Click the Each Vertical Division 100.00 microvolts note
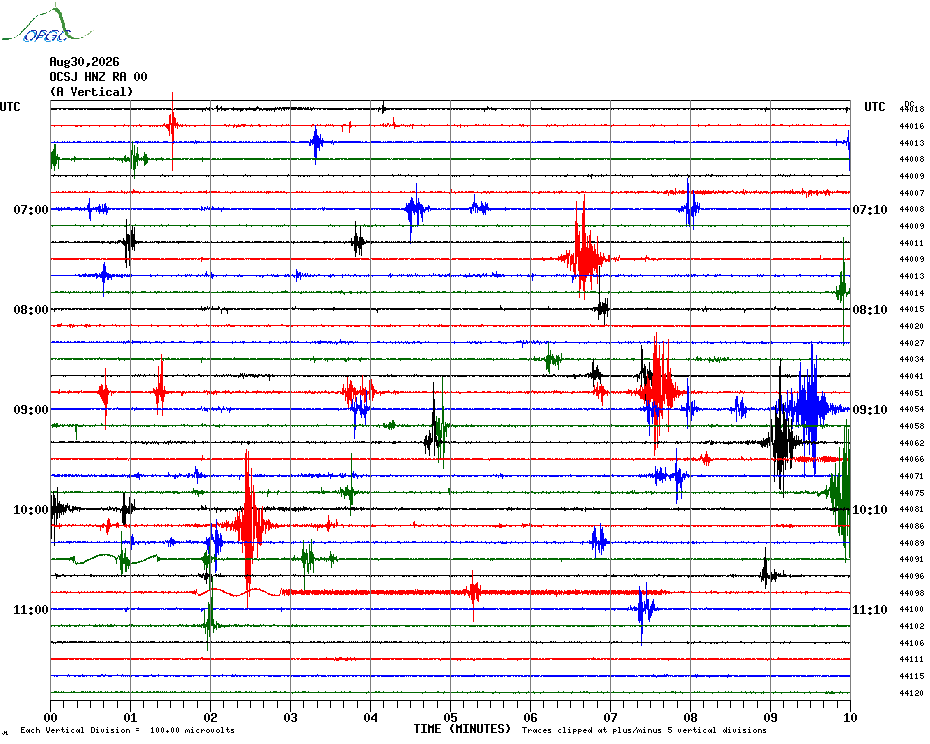Screen dimensions: 930x744 tap(128, 730)
